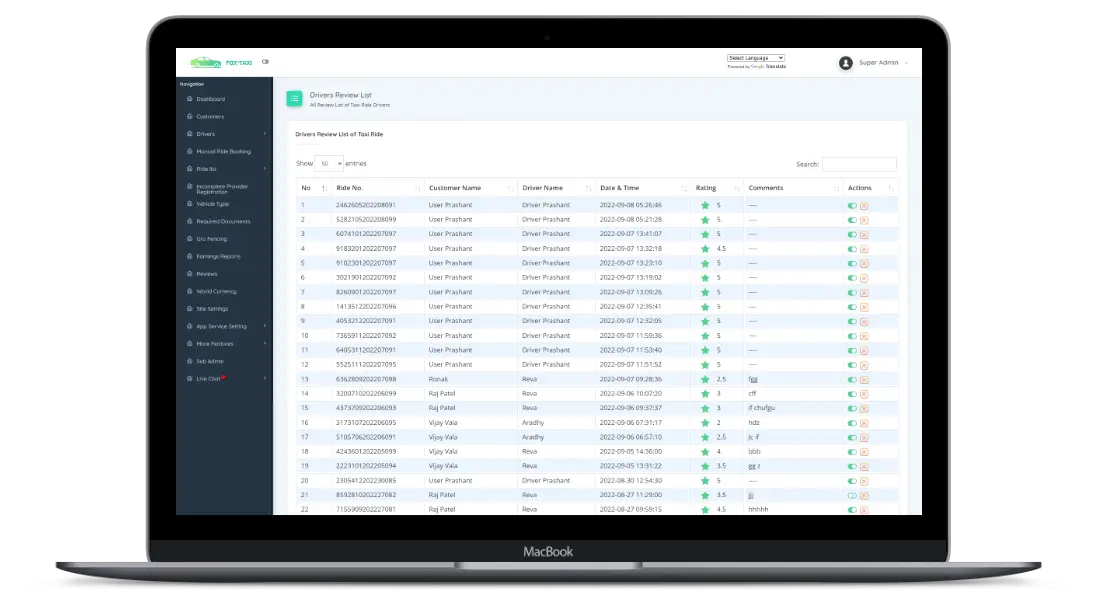
Task: Sort by the Driver Name column header
Action: pos(556,188)
